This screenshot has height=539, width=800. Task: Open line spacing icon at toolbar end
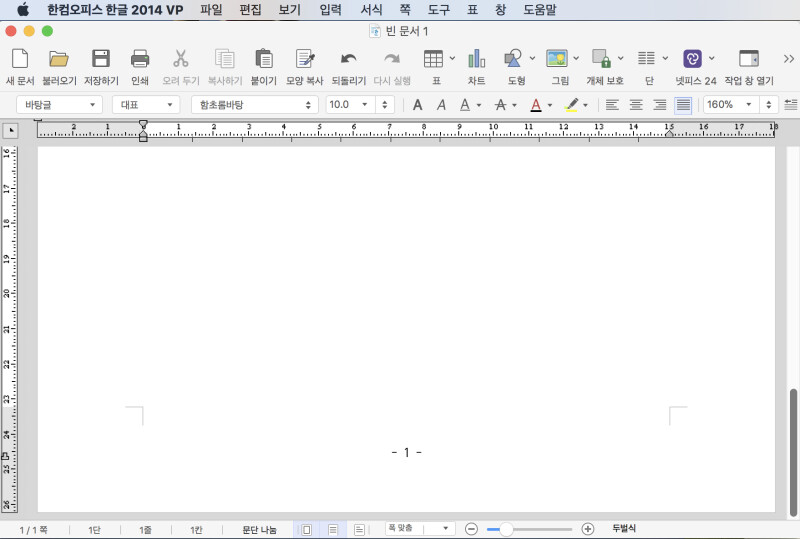[791, 105]
